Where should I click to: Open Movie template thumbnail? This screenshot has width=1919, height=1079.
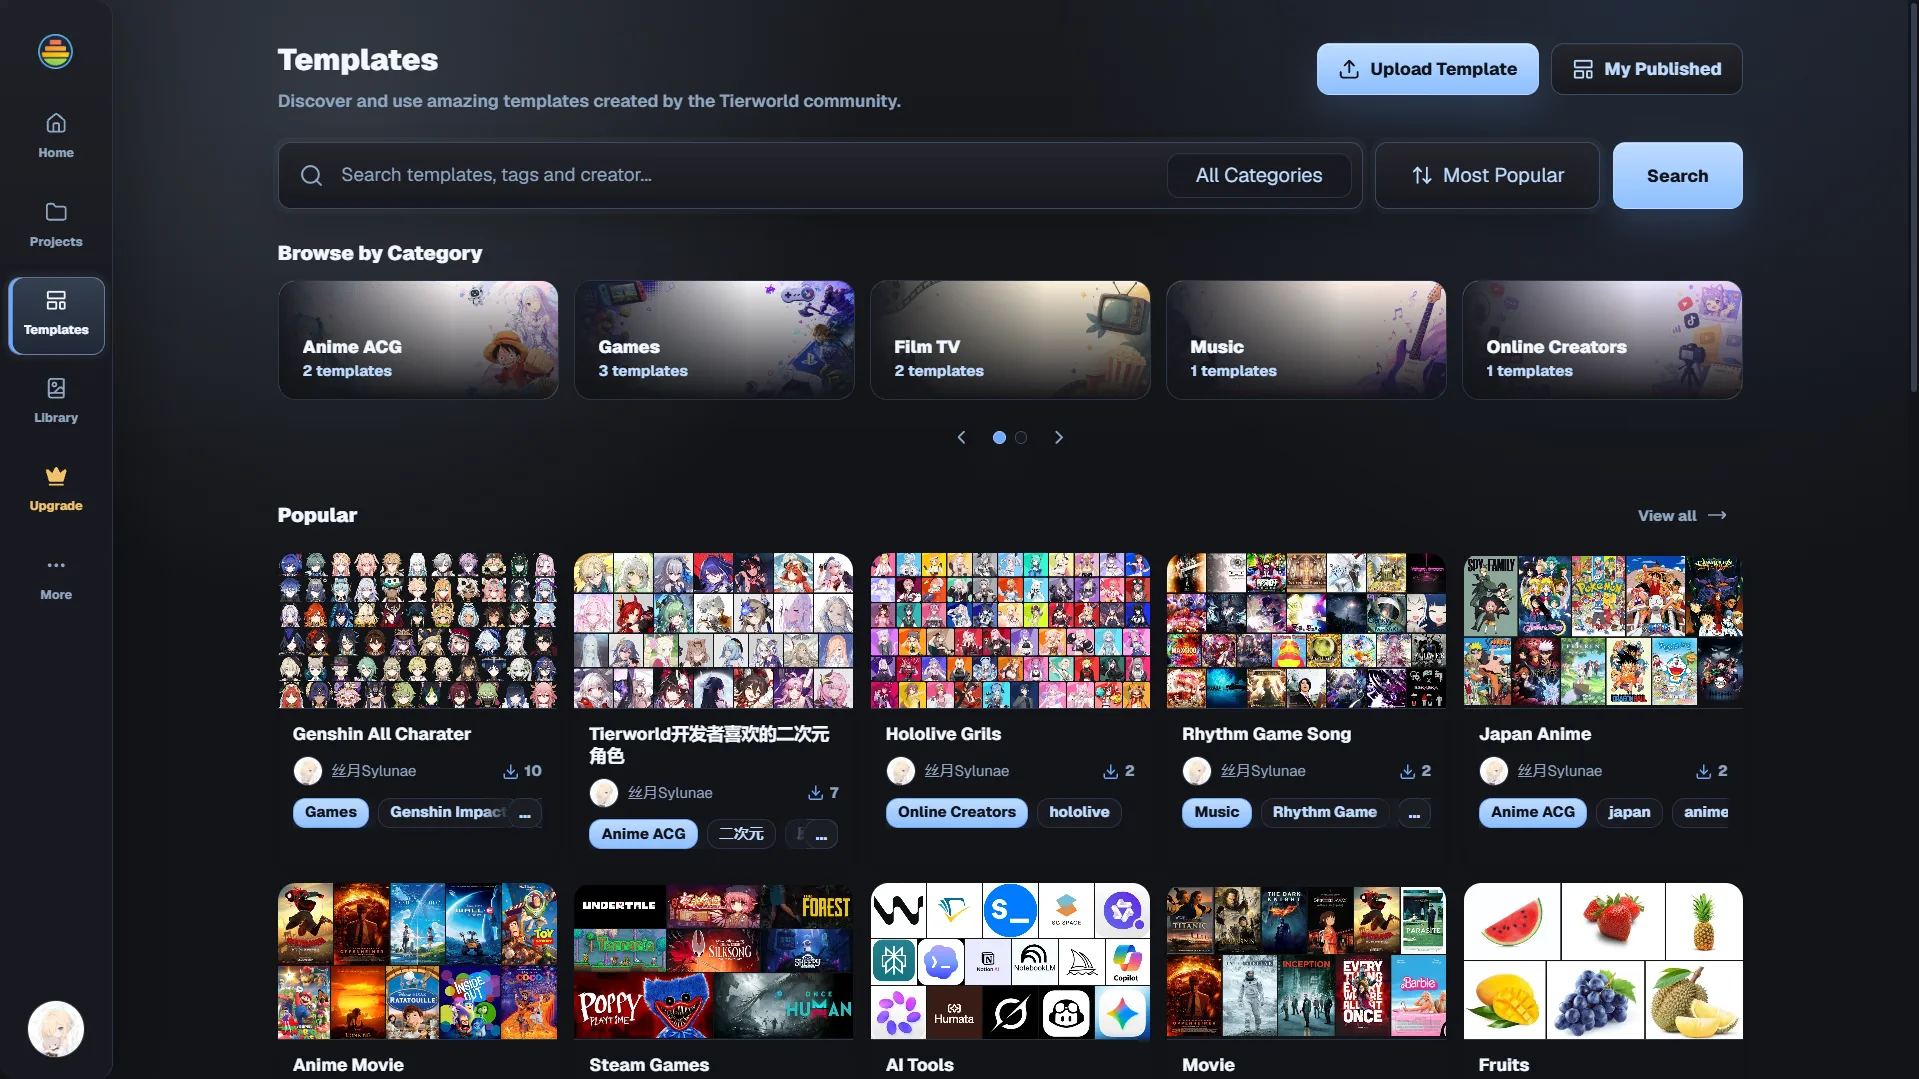(1306, 961)
